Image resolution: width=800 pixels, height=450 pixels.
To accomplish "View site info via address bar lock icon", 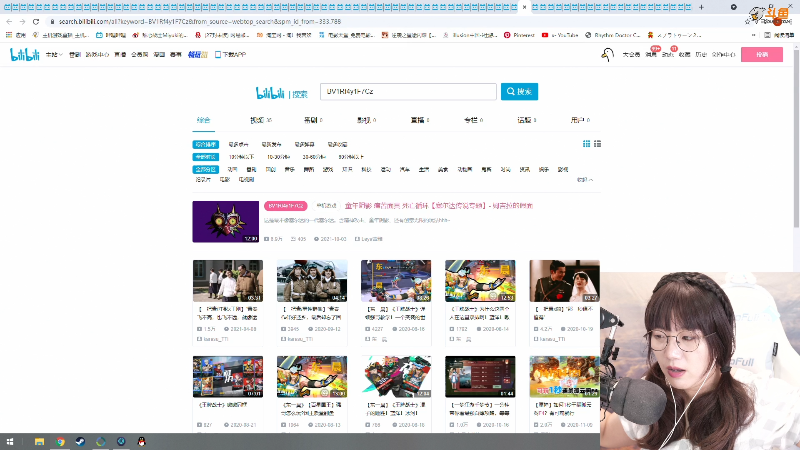I will (52, 21).
